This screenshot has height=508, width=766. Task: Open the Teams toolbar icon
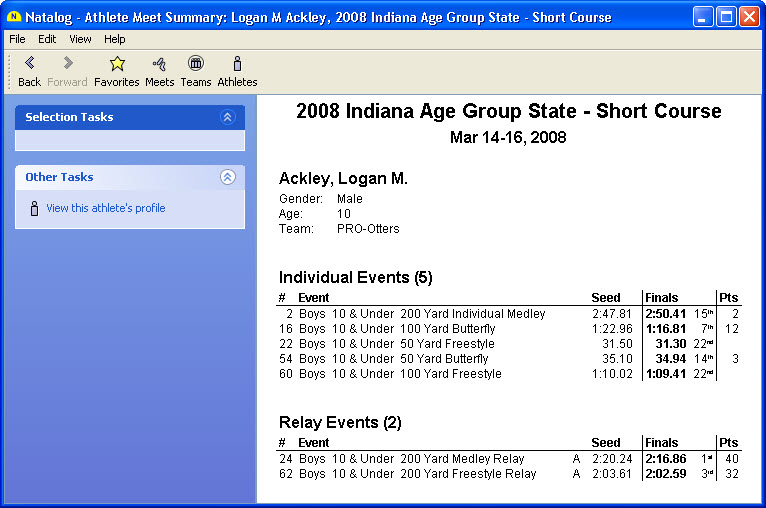196,64
